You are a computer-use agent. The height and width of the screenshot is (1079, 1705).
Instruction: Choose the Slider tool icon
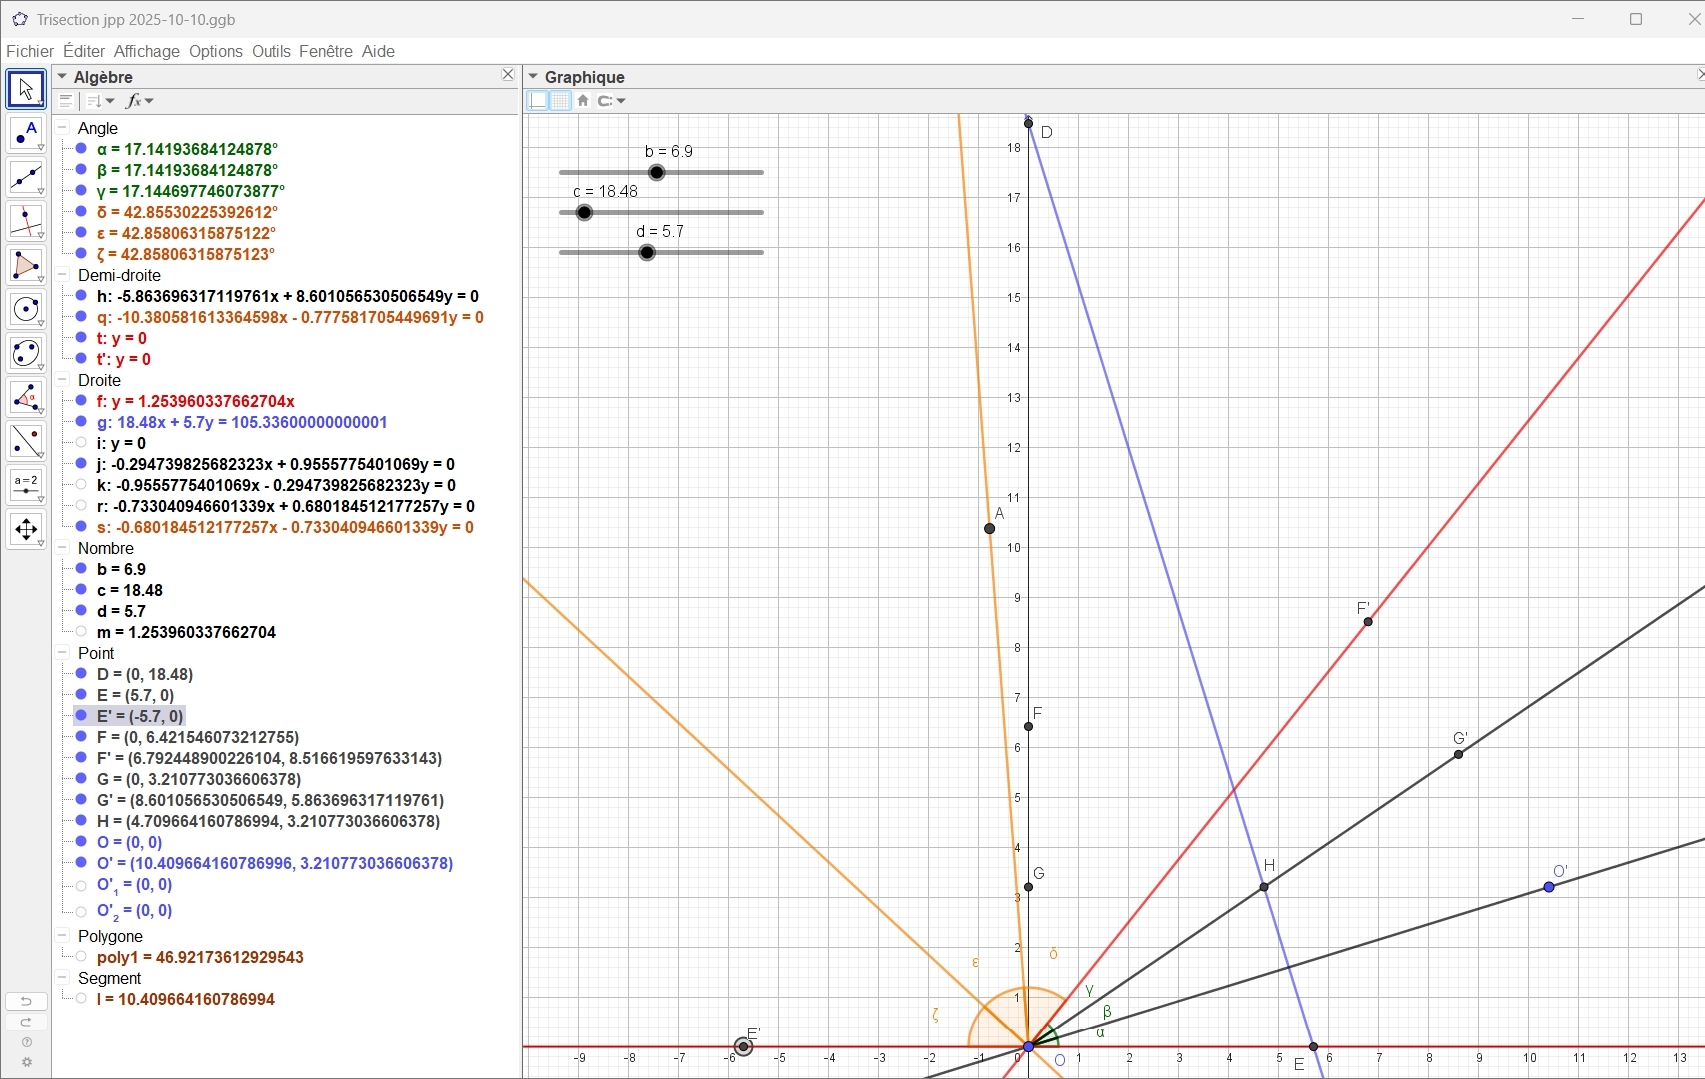point(26,486)
